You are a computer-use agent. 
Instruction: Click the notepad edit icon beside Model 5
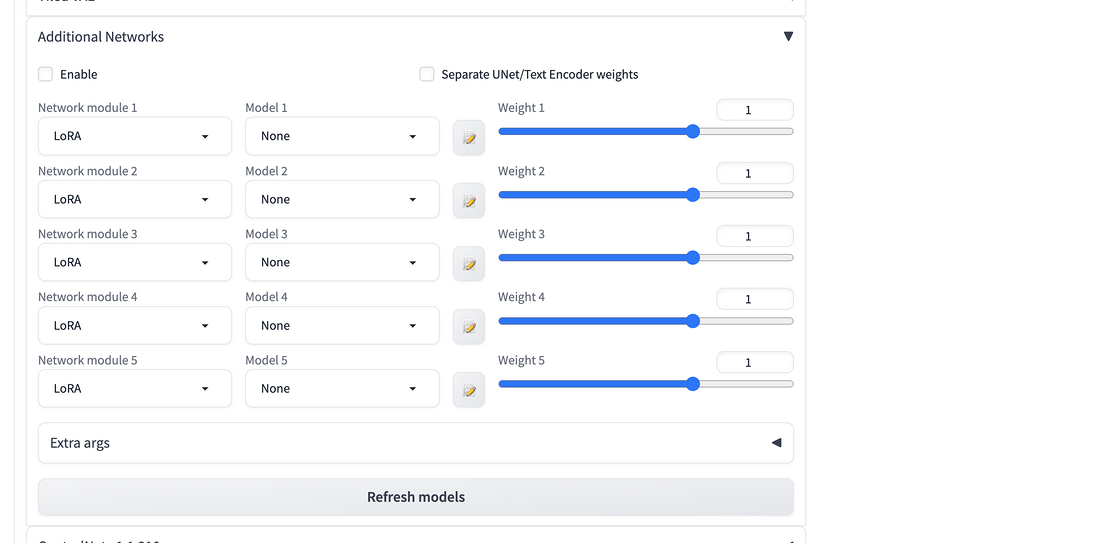[x=469, y=390]
